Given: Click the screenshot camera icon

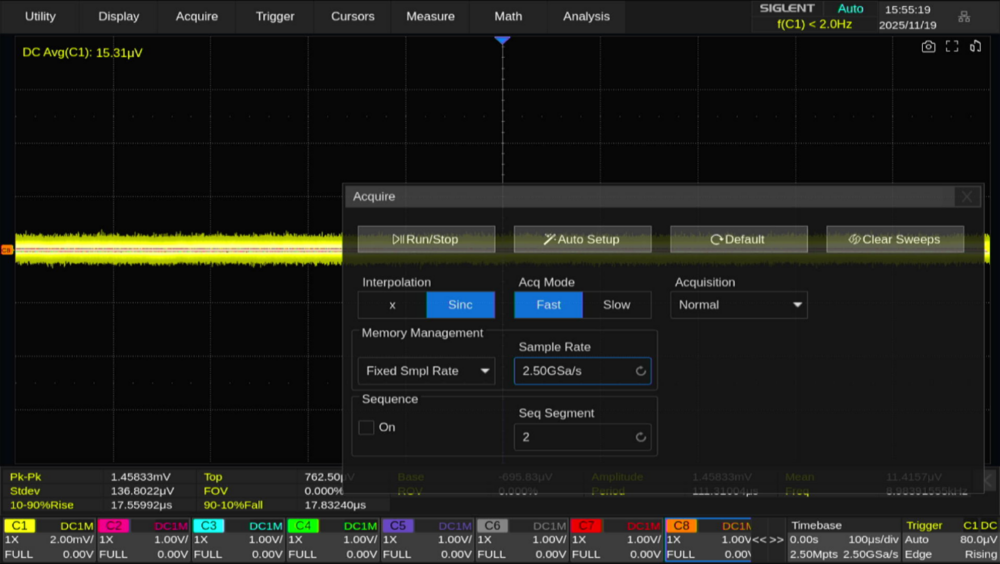Looking at the screenshot, I should point(928,46).
